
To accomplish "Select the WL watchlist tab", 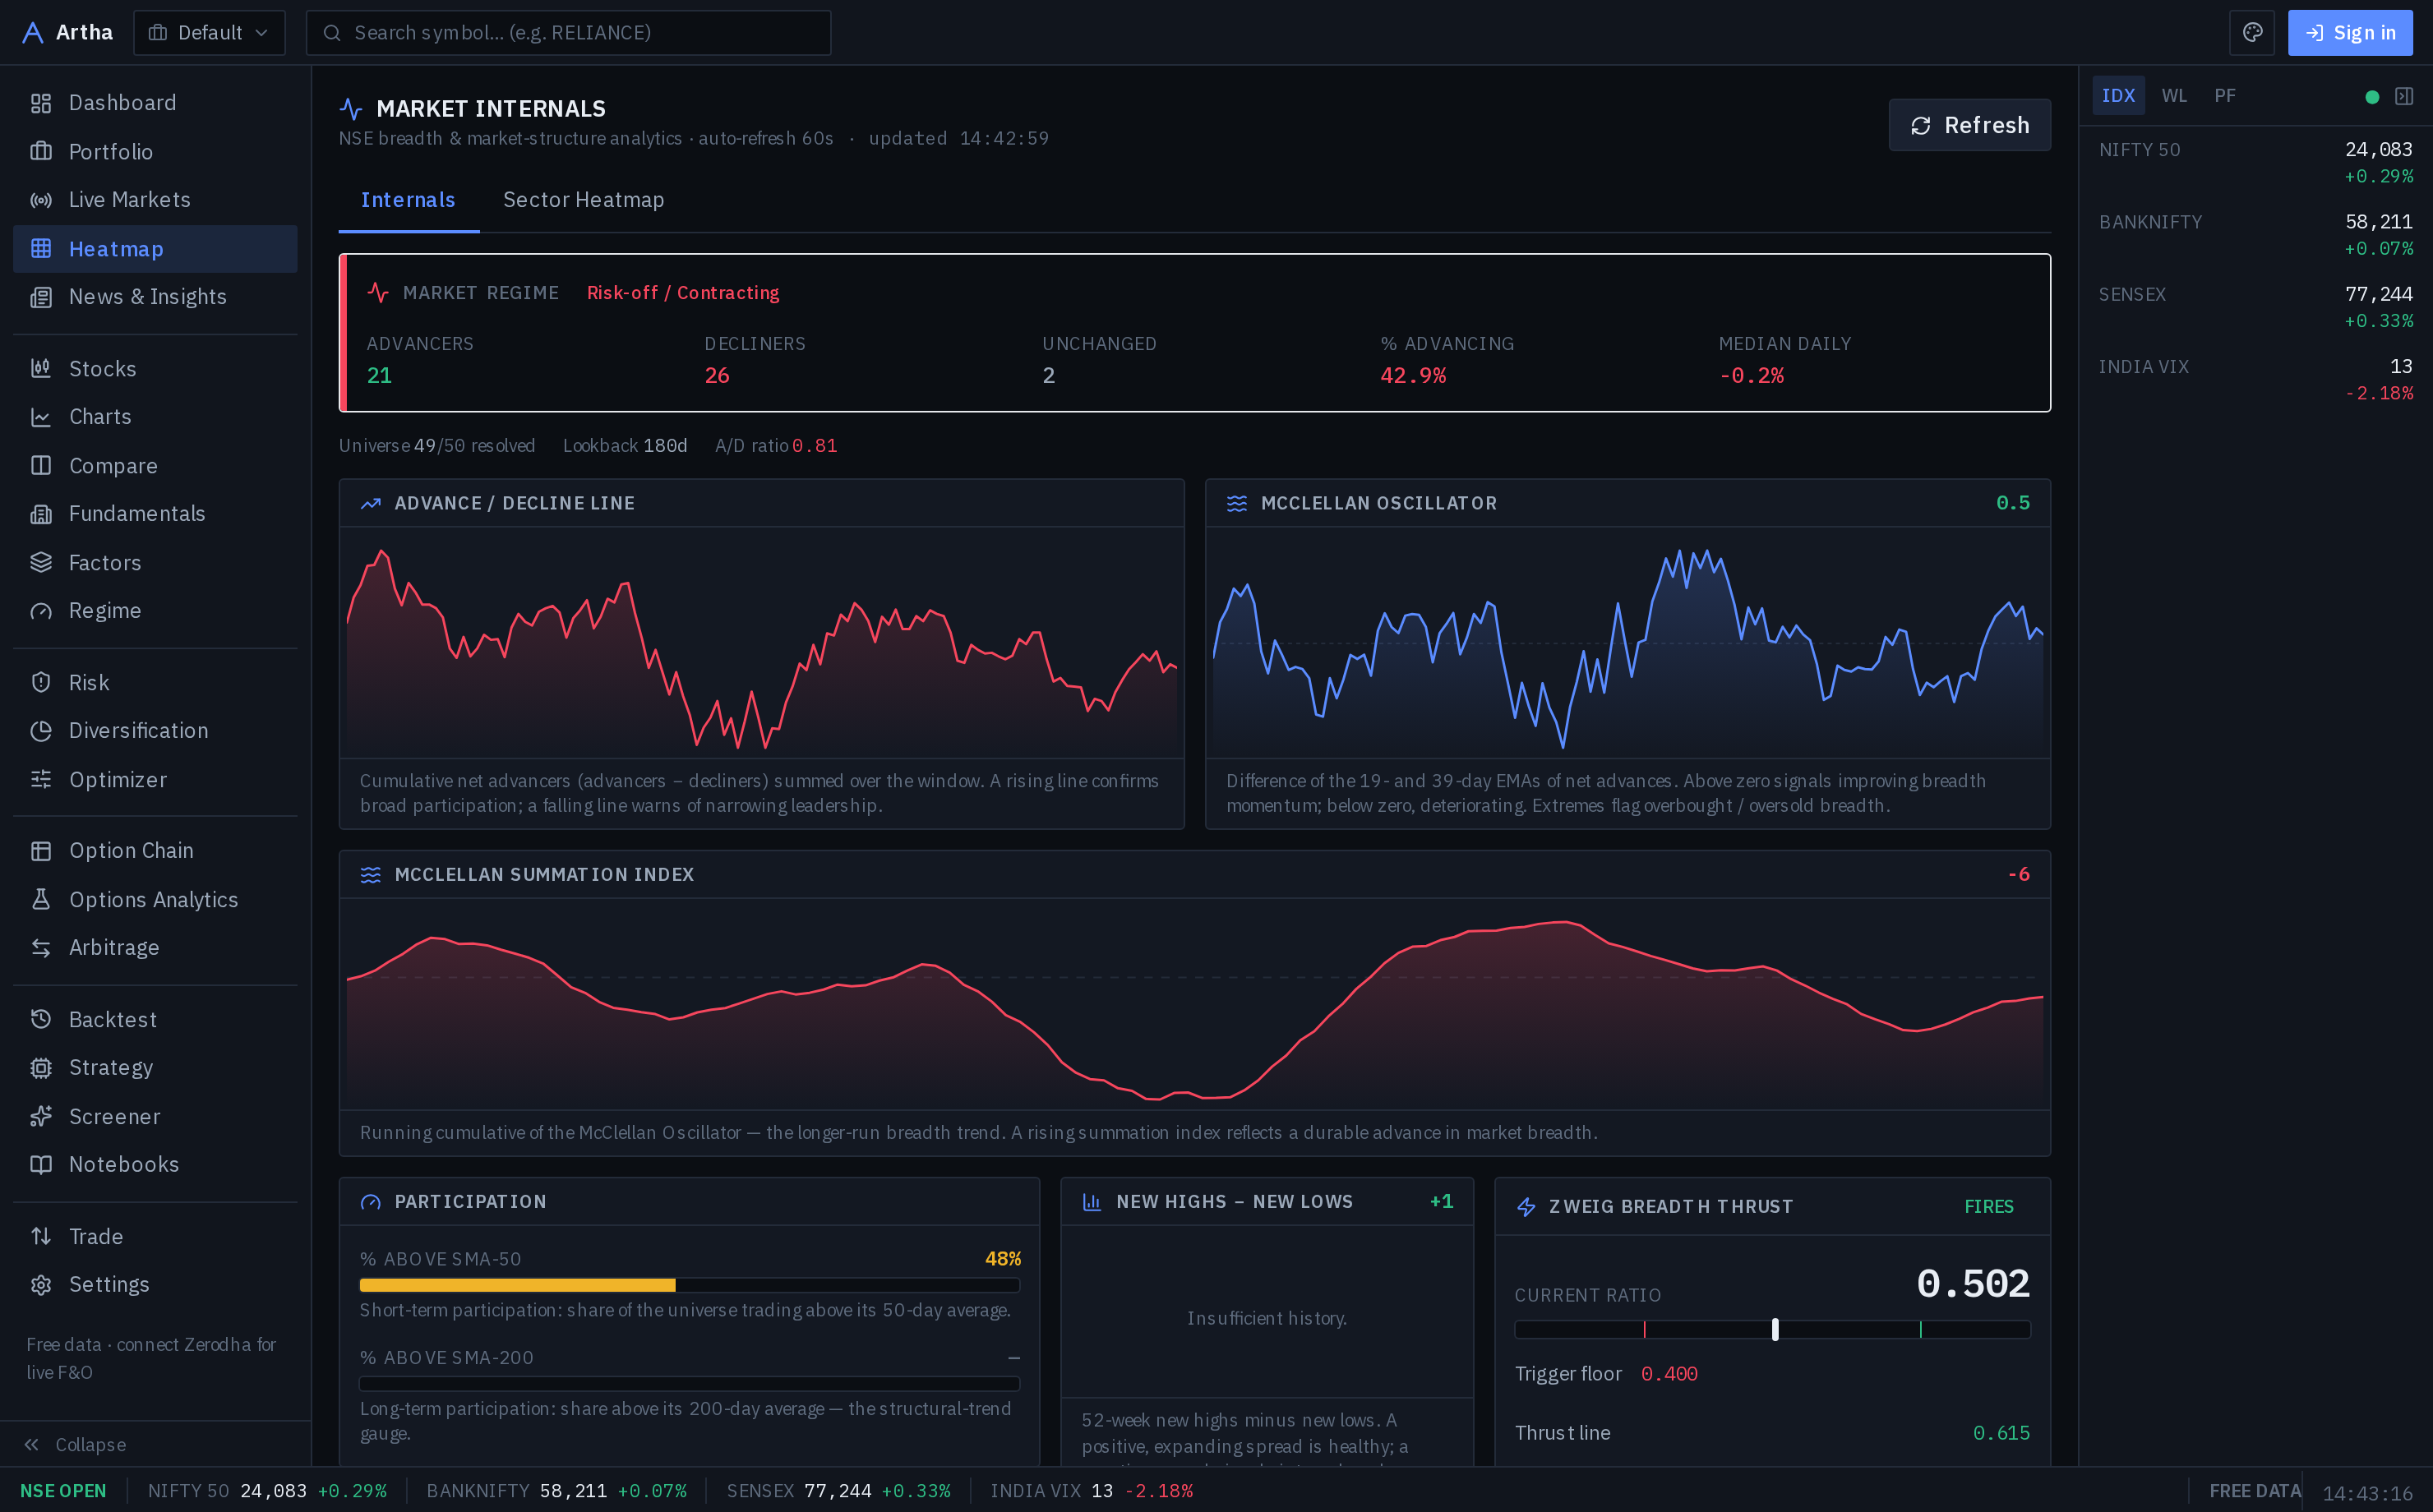I will click(2174, 96).
